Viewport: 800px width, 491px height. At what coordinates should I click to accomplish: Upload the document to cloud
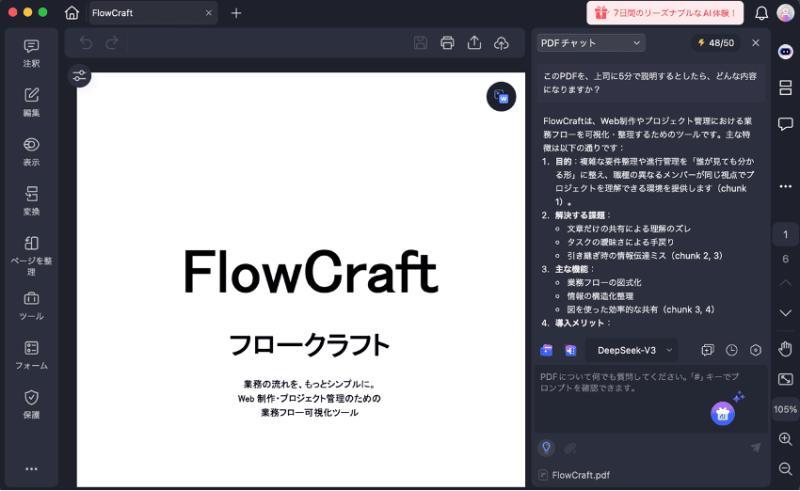click(x=502, y=43)
